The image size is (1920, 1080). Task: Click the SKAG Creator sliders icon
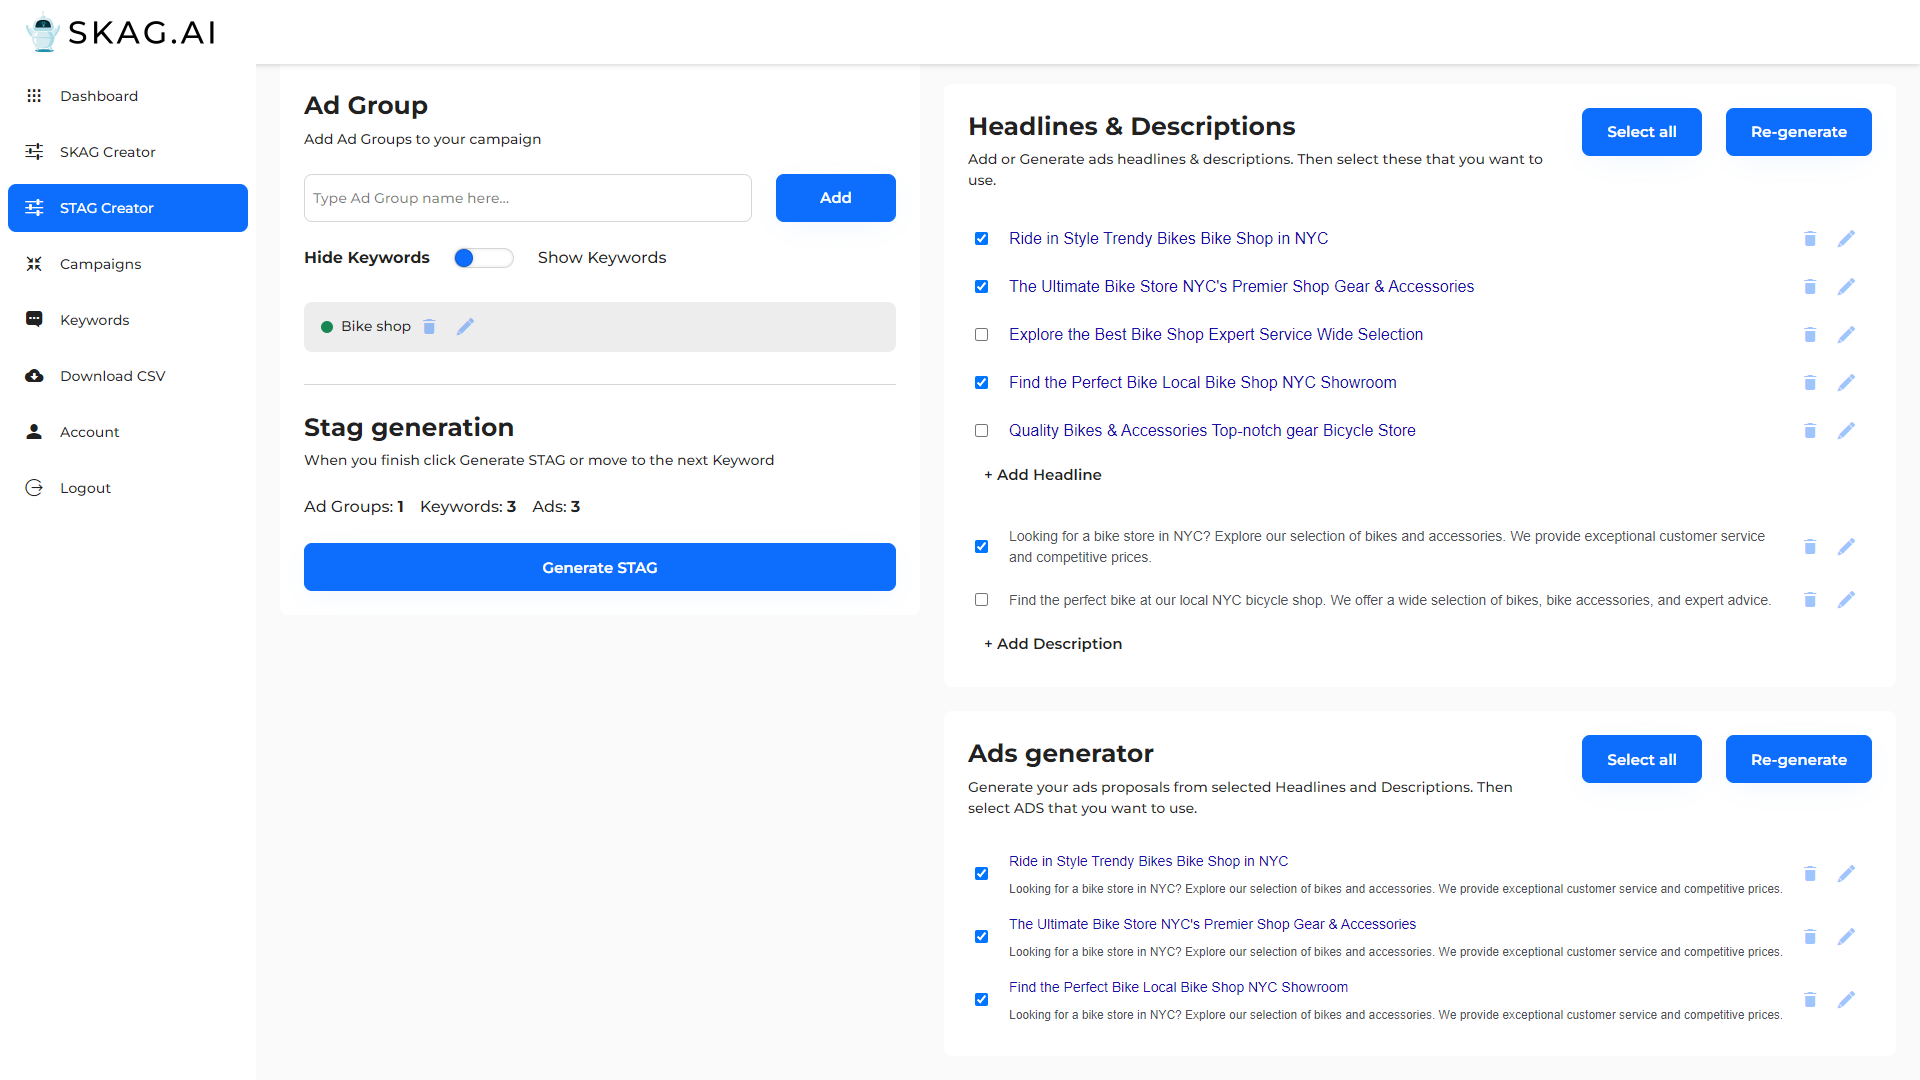pos(34,152)
